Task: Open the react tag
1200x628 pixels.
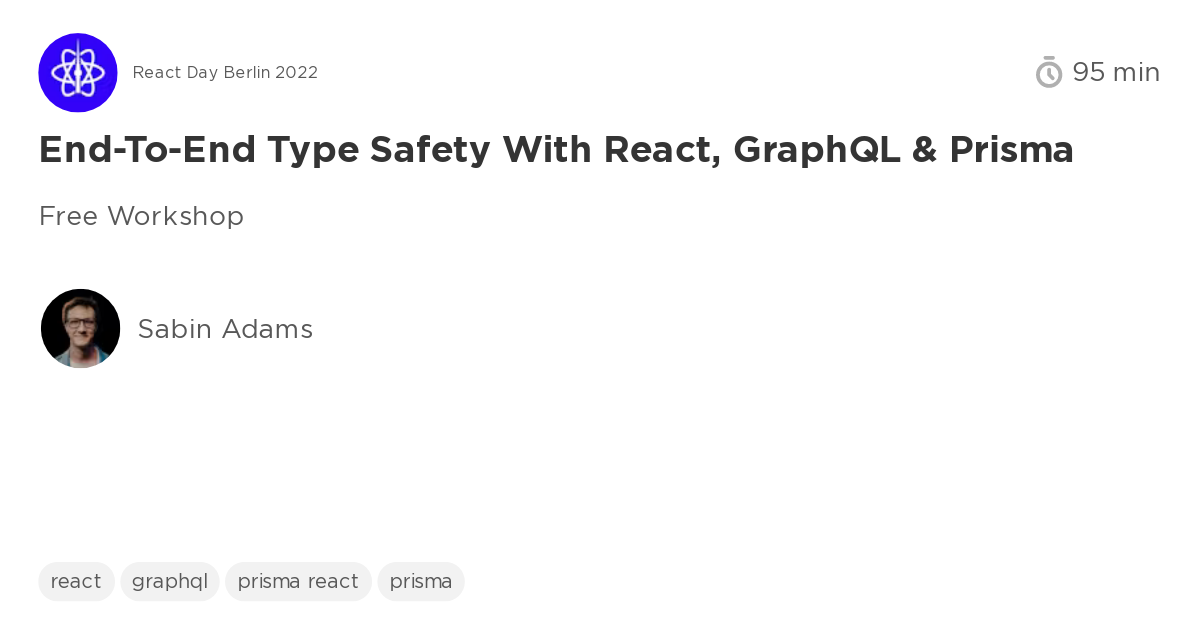Action: tap(76, 581)
